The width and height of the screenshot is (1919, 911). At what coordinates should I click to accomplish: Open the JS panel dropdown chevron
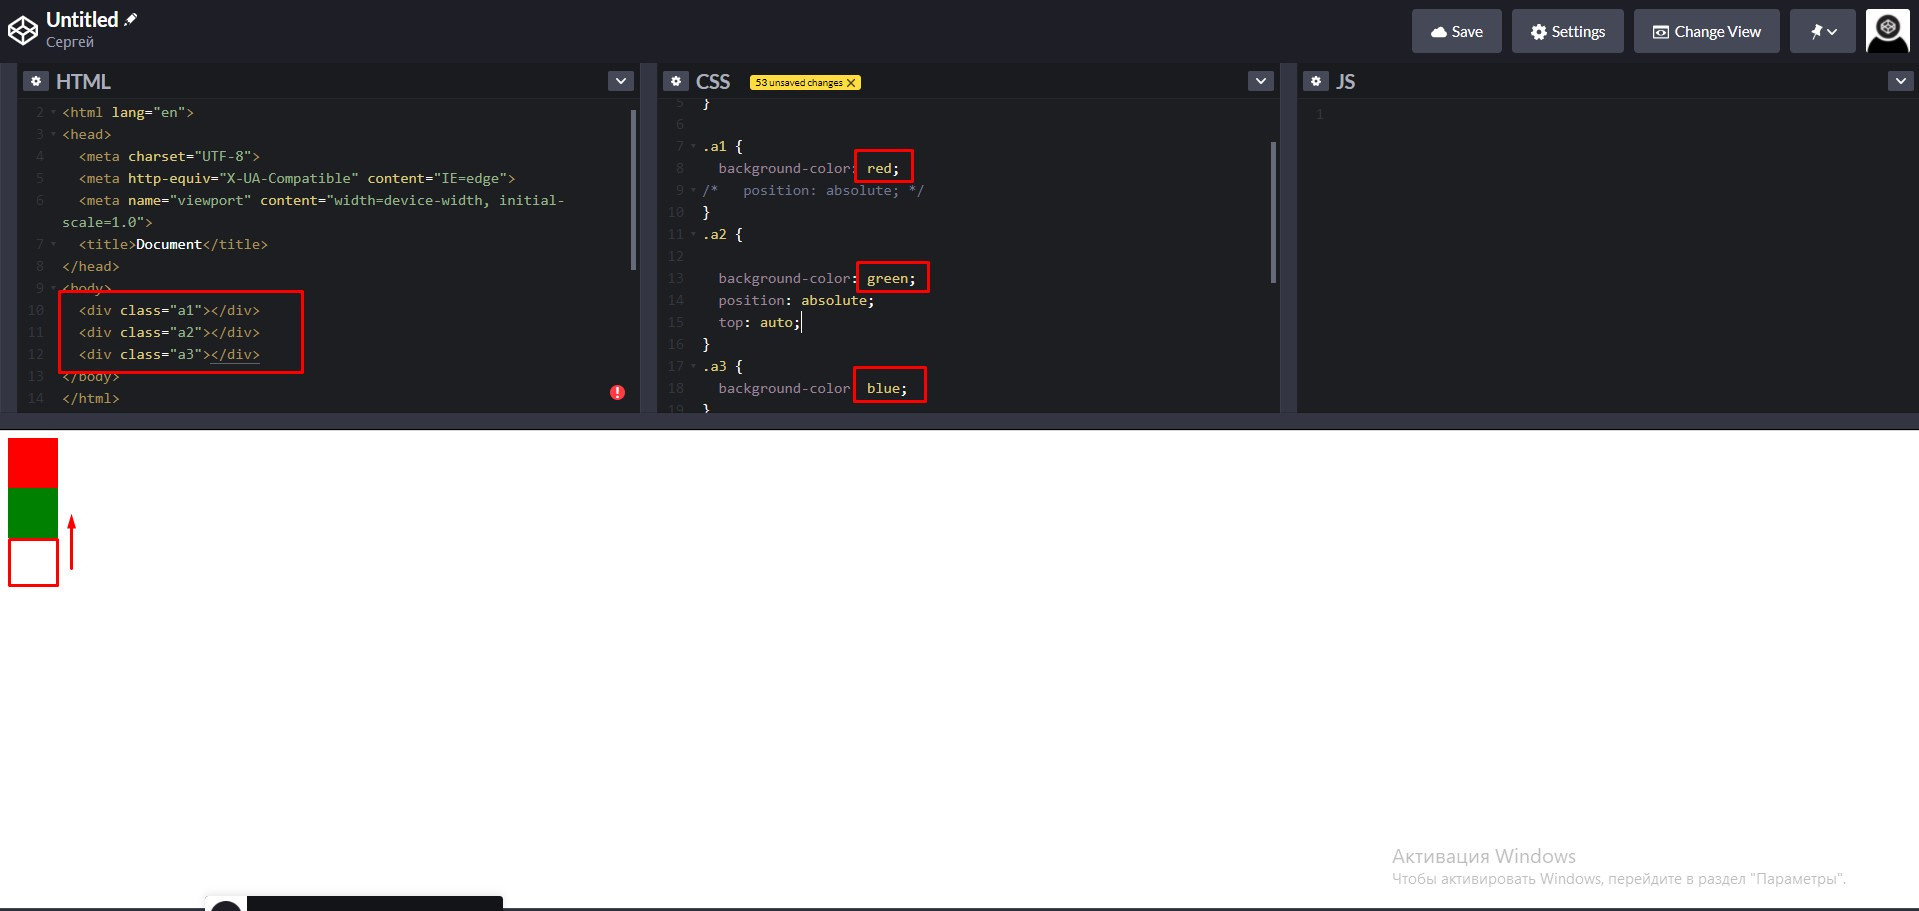click(1901, 81)
